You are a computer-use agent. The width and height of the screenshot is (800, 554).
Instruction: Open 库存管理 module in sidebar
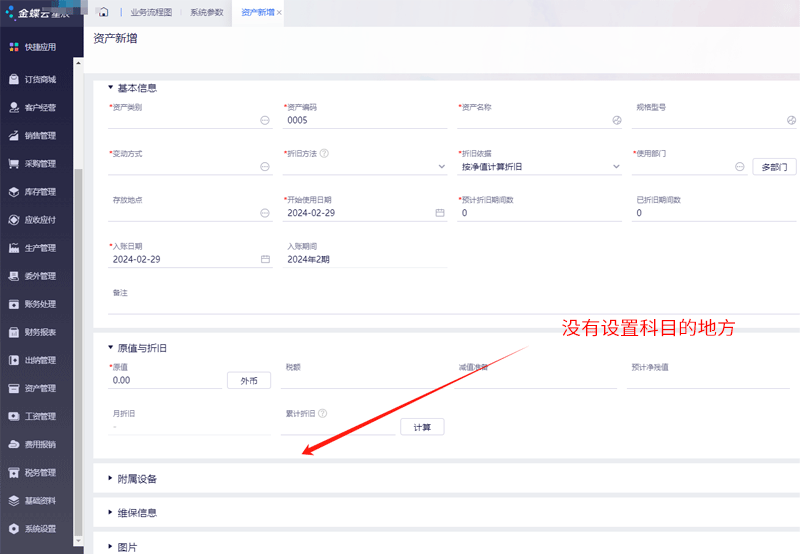click(33, 192)
